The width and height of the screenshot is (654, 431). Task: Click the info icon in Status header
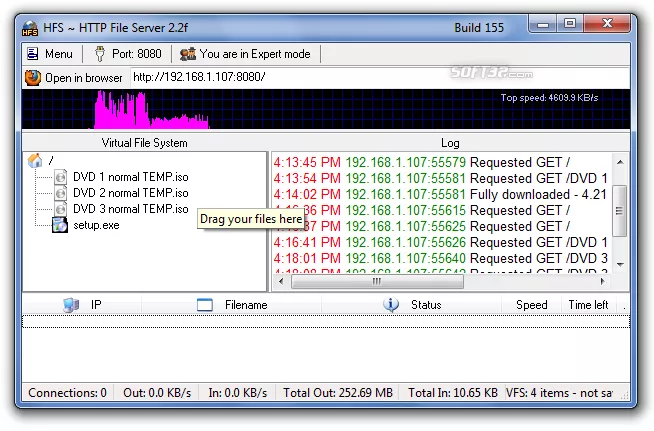391,305
